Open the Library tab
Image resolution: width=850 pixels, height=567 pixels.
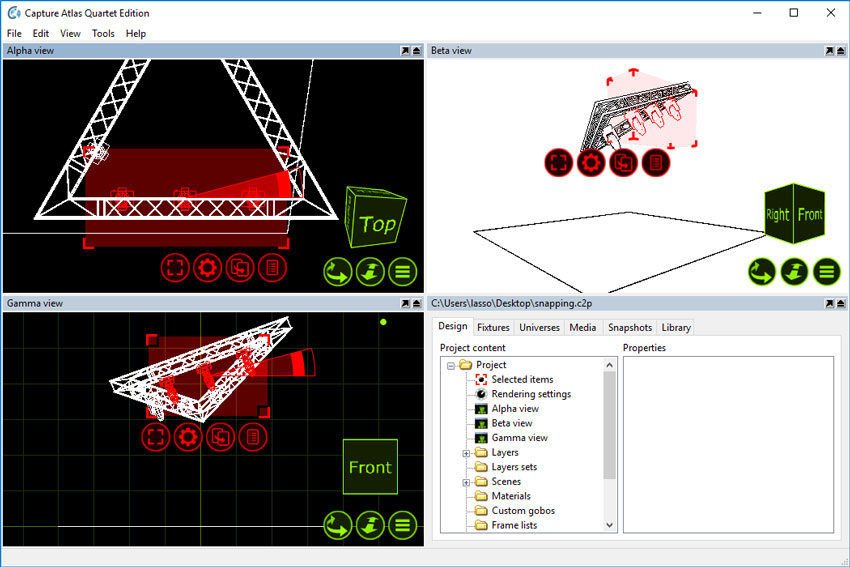[675, 327]
